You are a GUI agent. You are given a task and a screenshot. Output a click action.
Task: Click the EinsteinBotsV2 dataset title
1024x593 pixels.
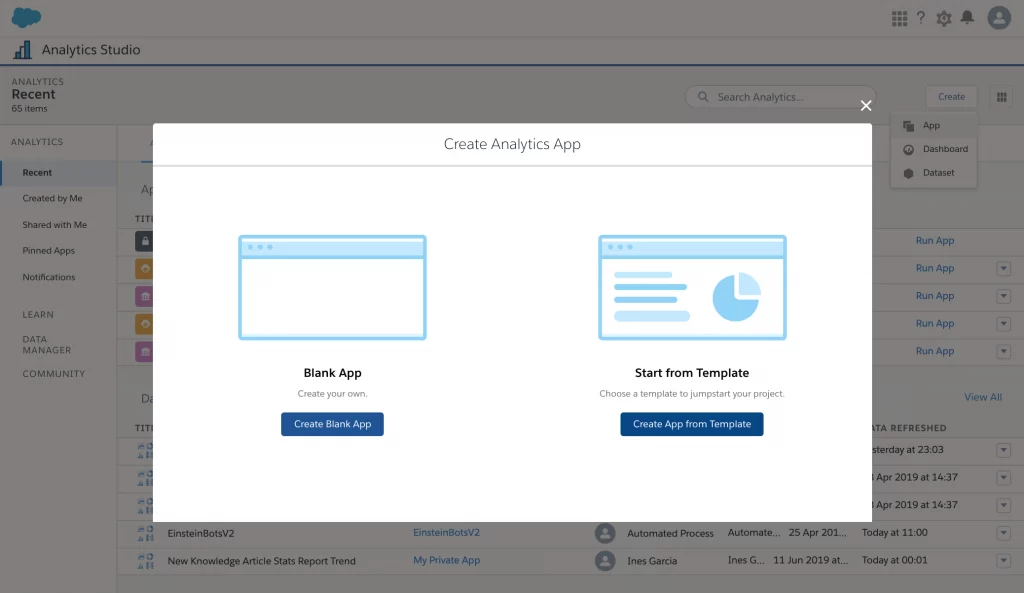(x=200, y=533)
